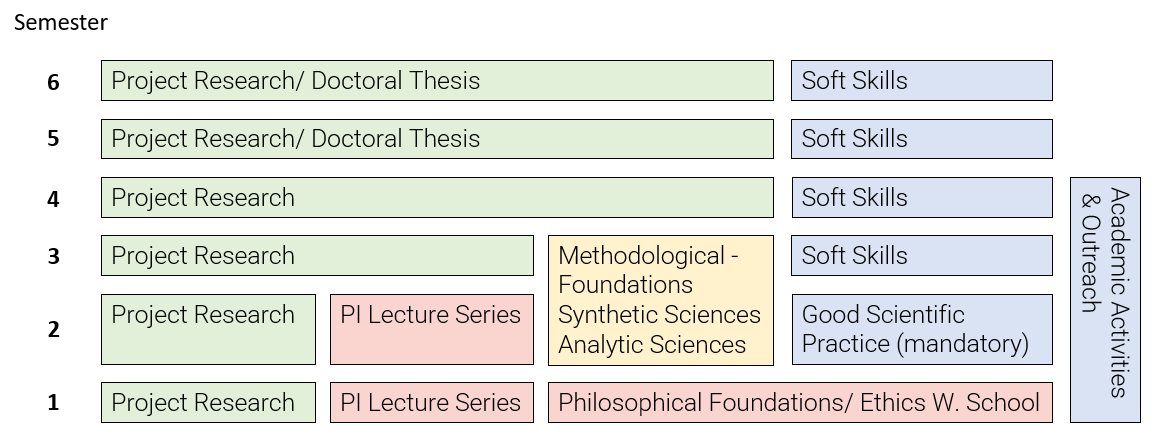Click the semester number 1 label

tap(53, 403)
